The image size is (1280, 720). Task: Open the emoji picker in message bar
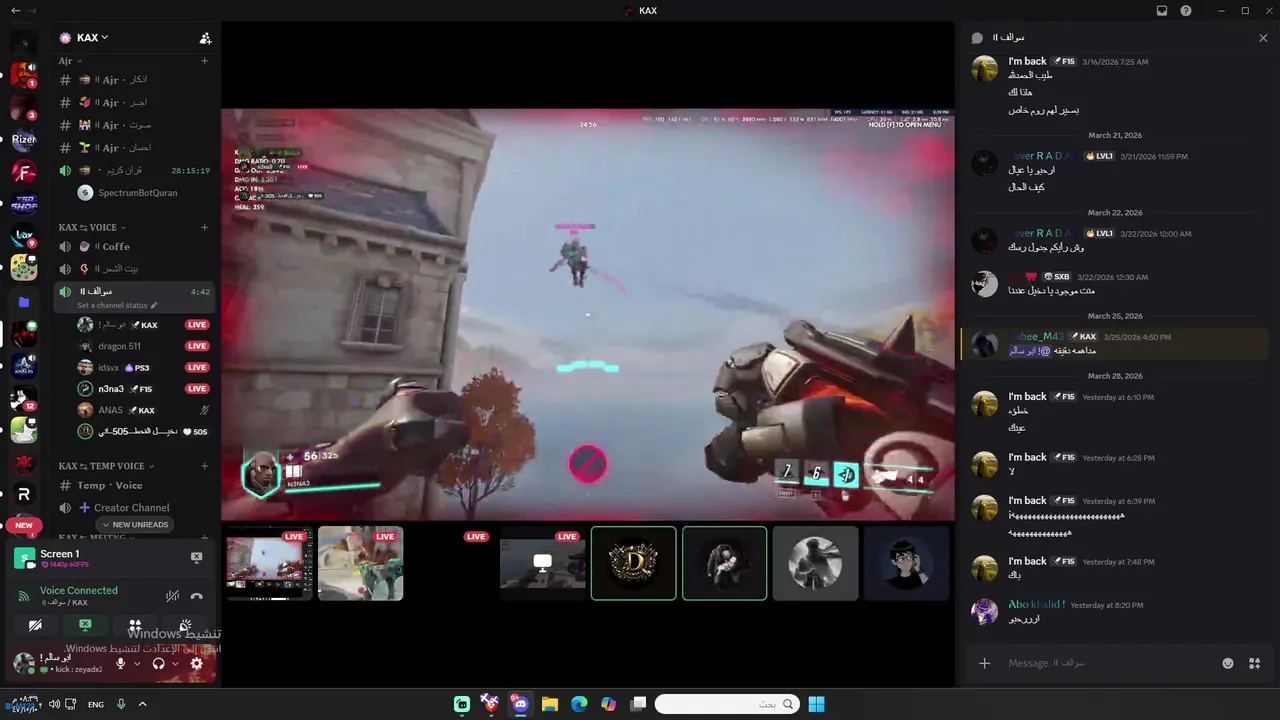click(x=1228, y=663)
